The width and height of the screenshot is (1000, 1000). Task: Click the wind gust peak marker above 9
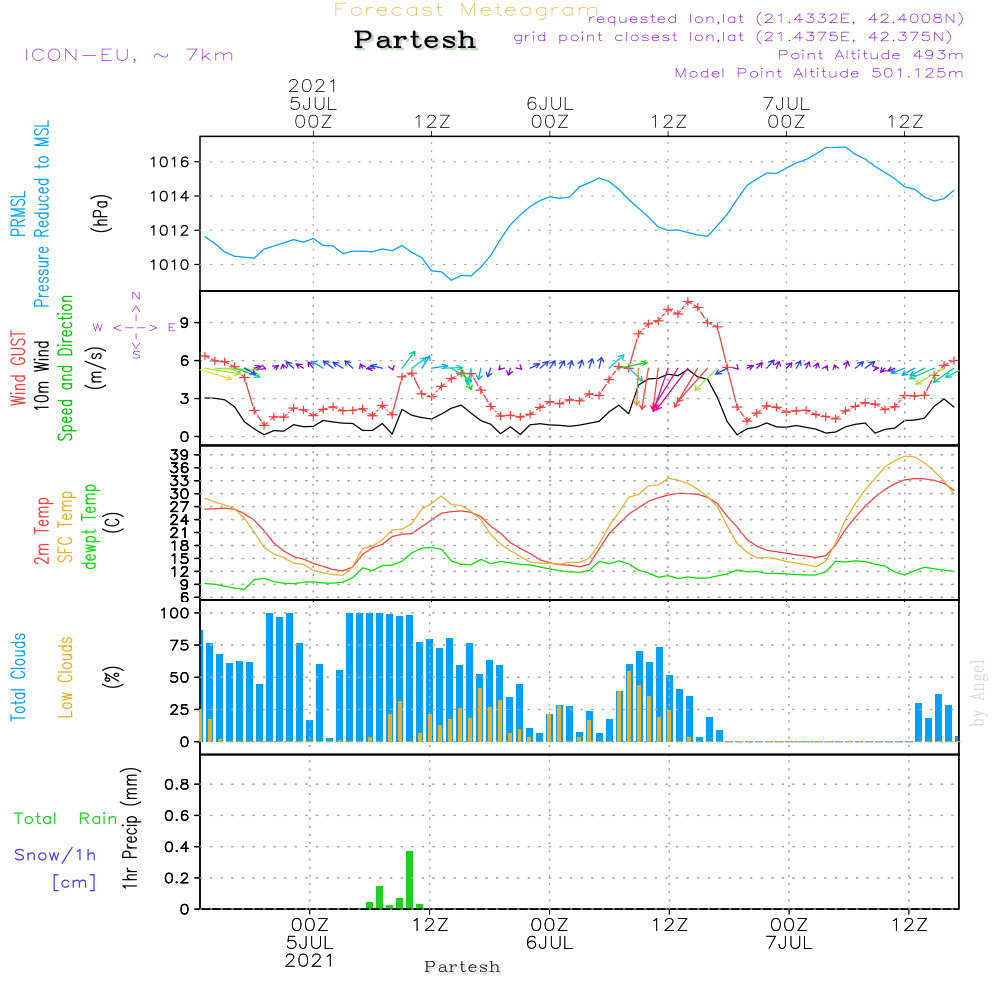tap(688, 302)
